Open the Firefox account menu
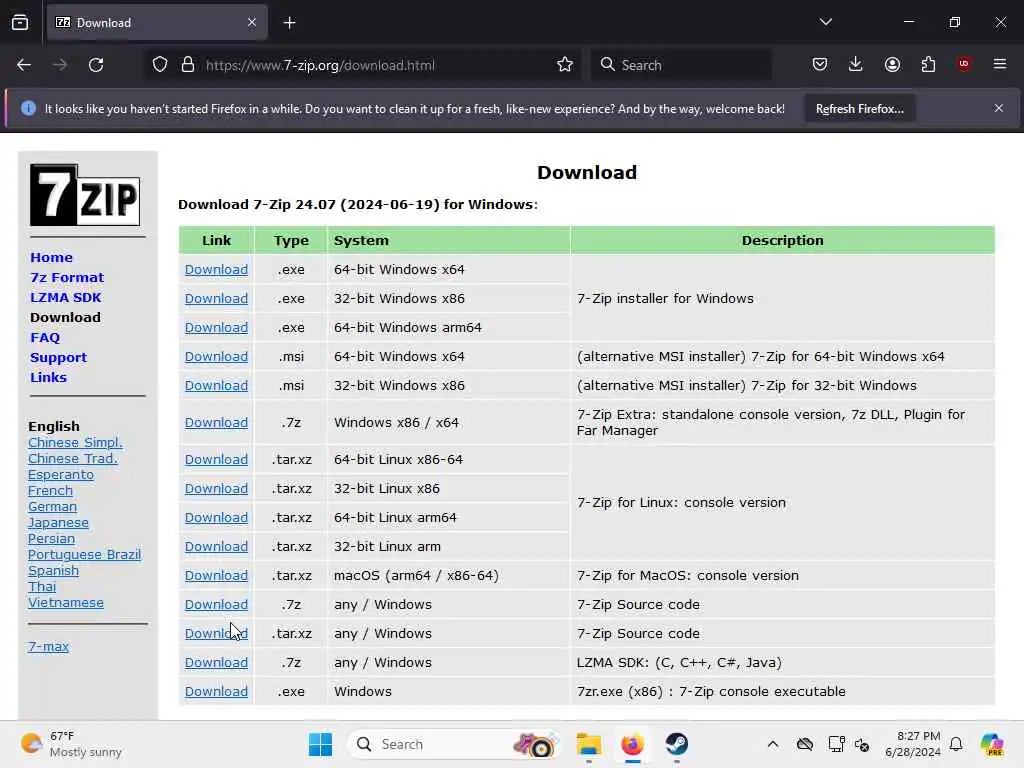The height and width of the screenshot is (768, 1024). (892, 65)
